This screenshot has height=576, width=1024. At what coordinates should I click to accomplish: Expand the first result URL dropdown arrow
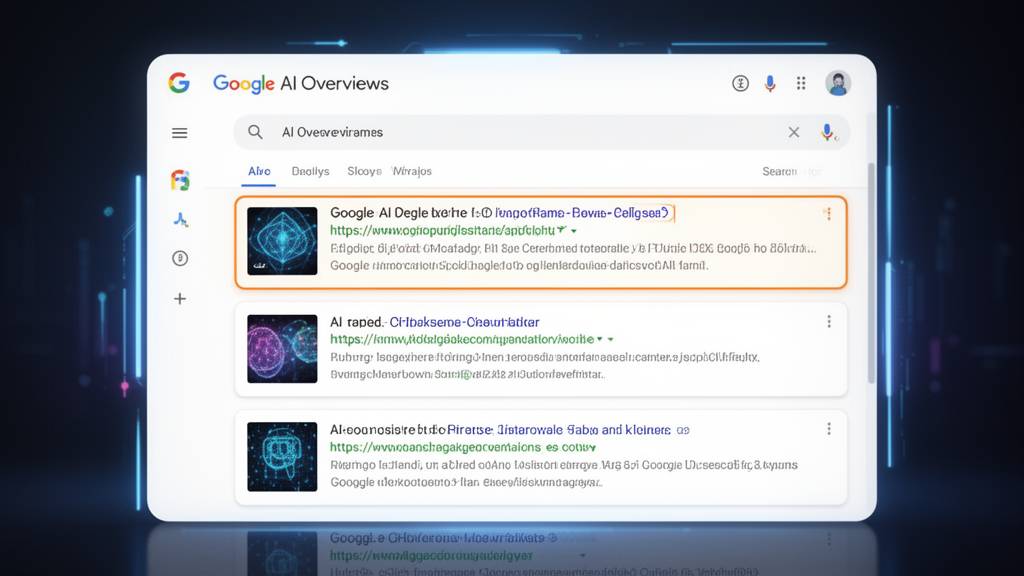click(574, 231)
